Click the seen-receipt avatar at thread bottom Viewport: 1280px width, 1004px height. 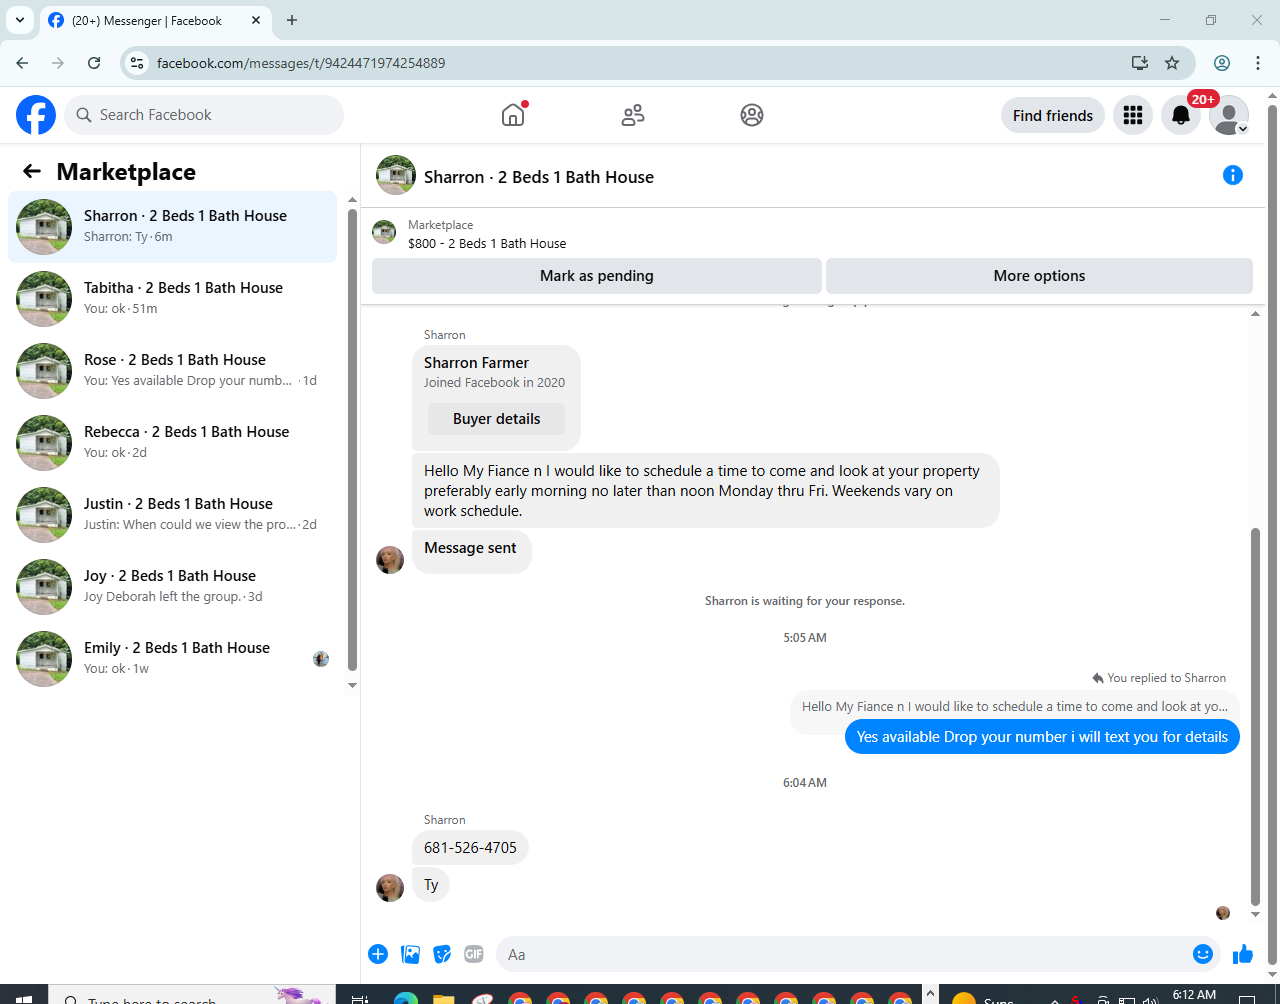1223,913
